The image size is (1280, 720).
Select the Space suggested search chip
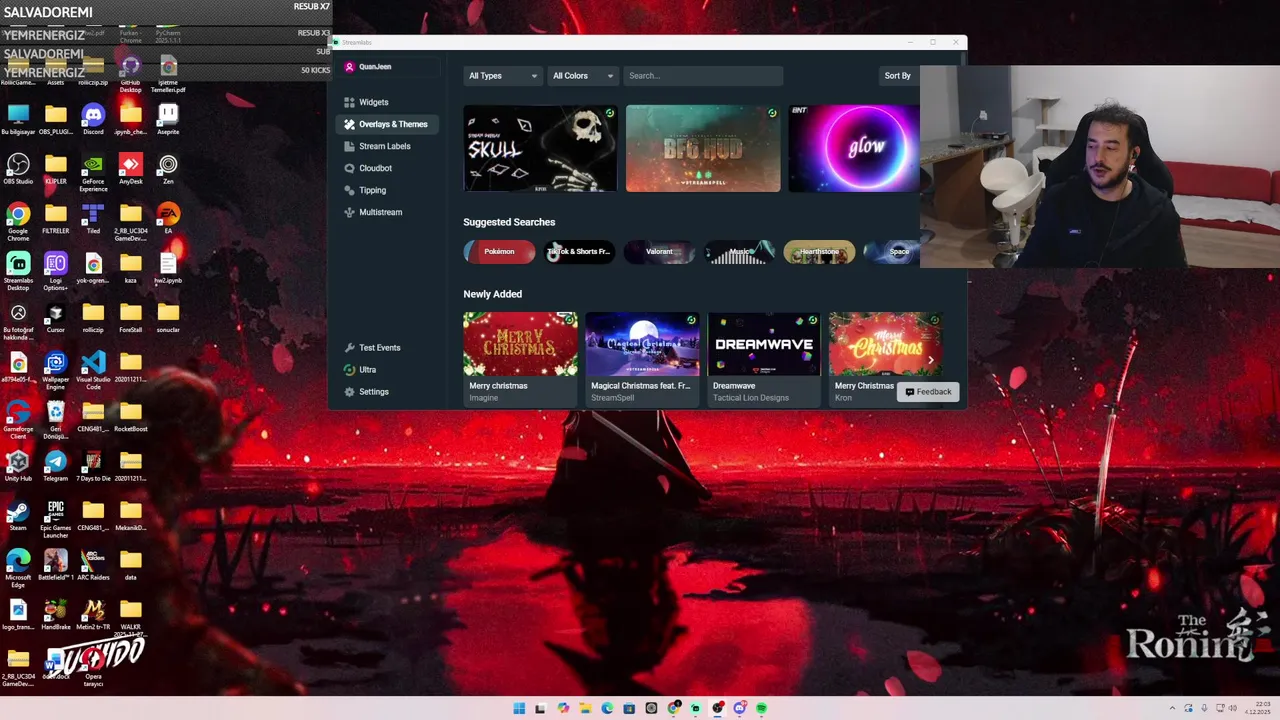tap(892, 252)
